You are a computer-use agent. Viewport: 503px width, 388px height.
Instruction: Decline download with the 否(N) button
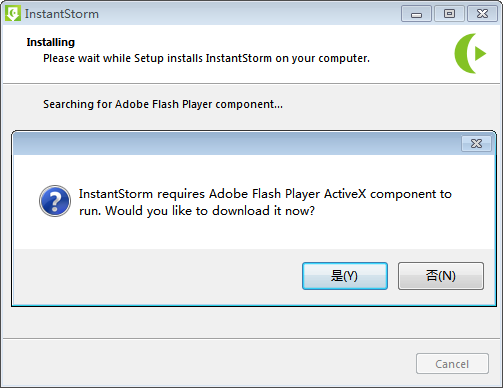coord(441,276)
